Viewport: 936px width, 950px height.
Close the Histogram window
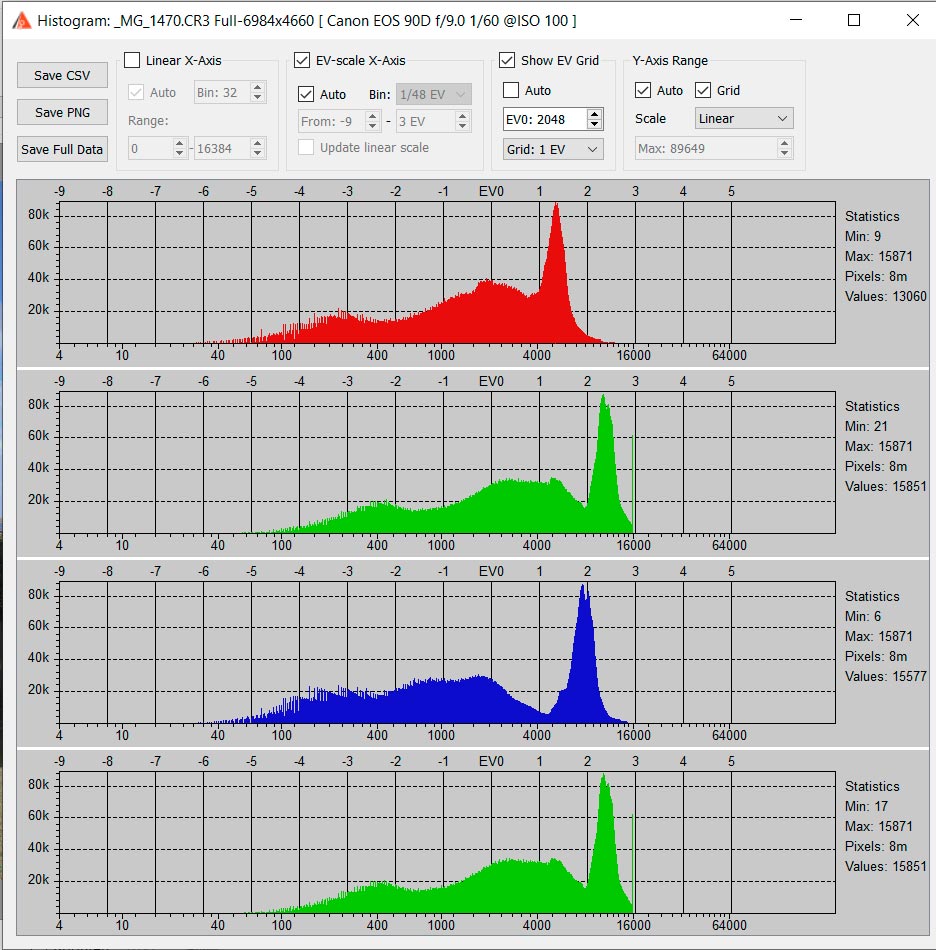909,20
